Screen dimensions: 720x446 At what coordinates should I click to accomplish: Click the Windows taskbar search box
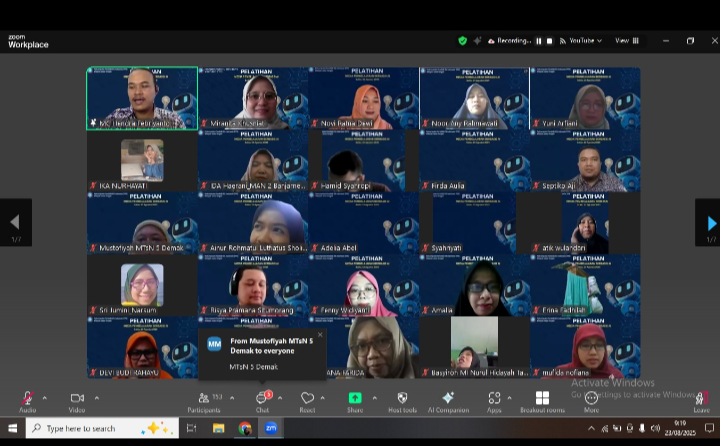(x=98, y=428)
